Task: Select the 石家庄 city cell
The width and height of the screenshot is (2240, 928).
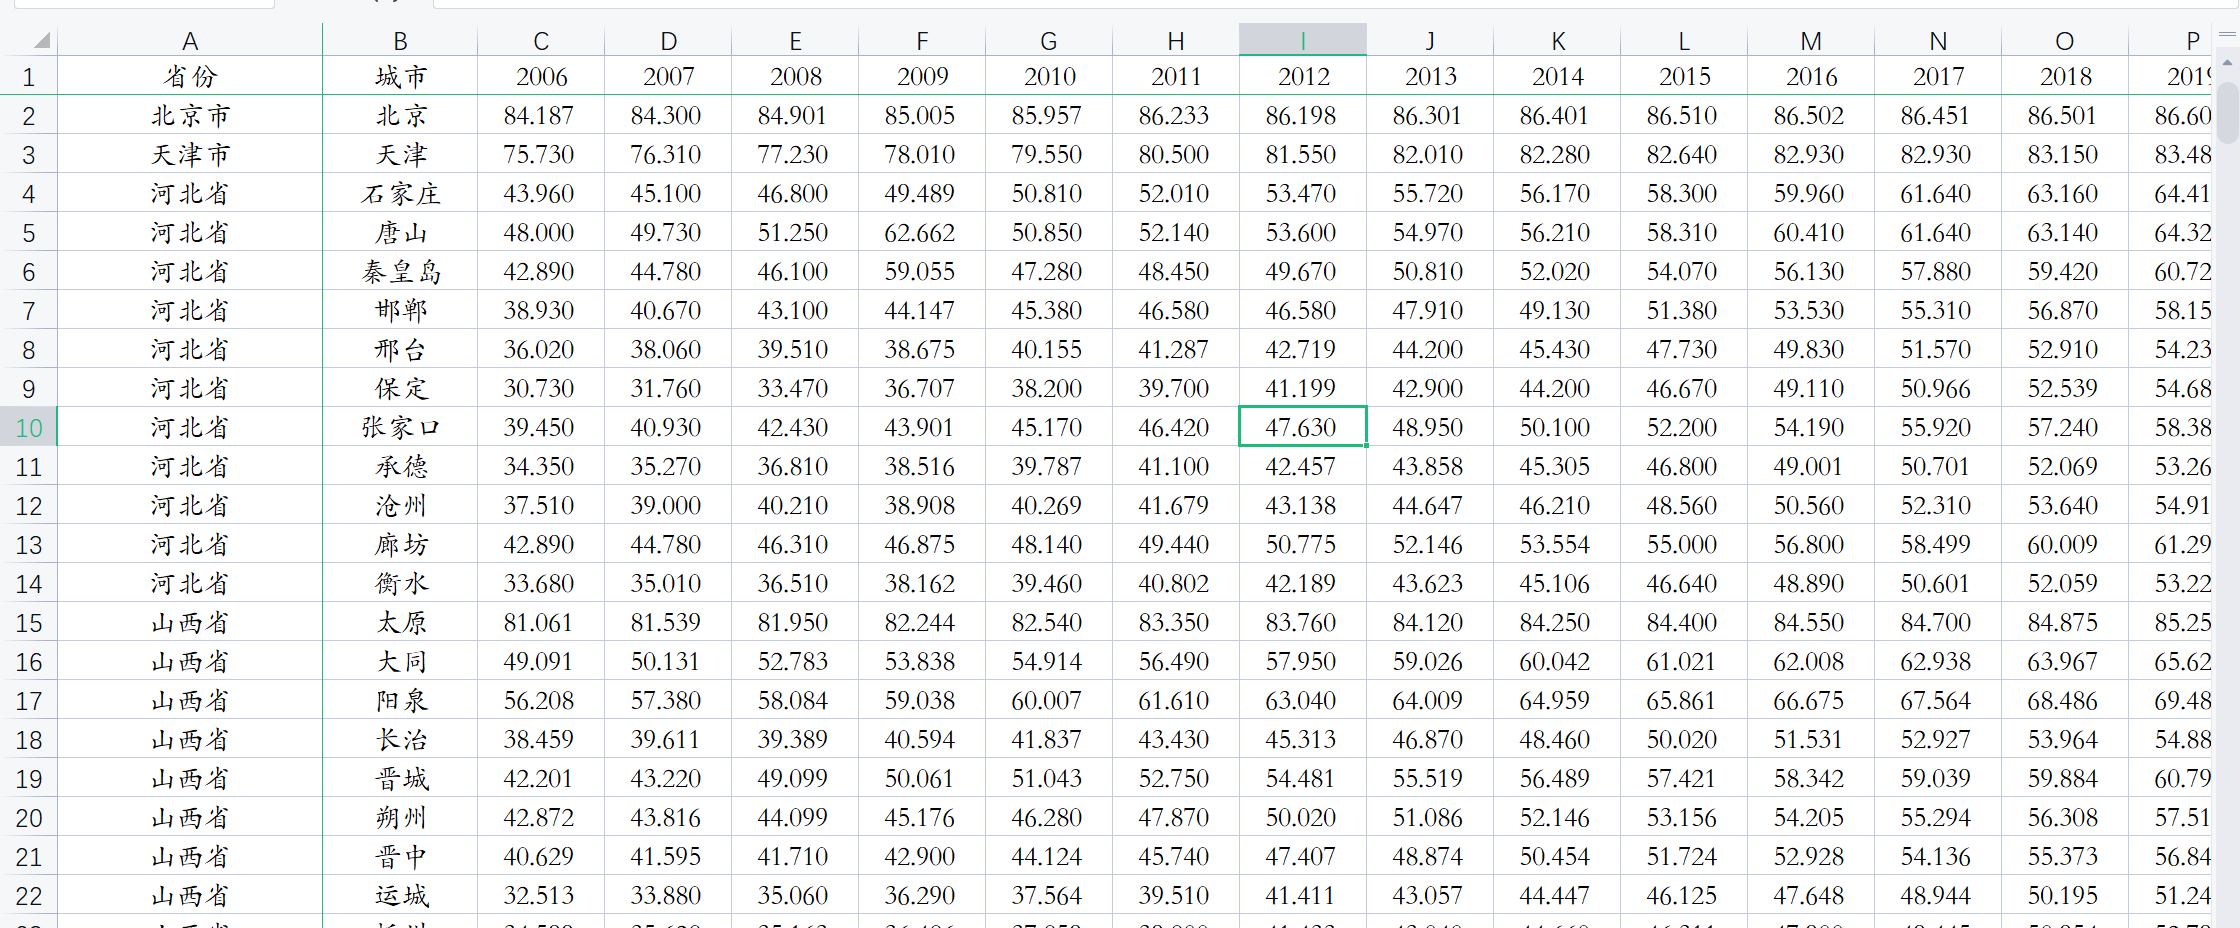Action: pos(400,194)
